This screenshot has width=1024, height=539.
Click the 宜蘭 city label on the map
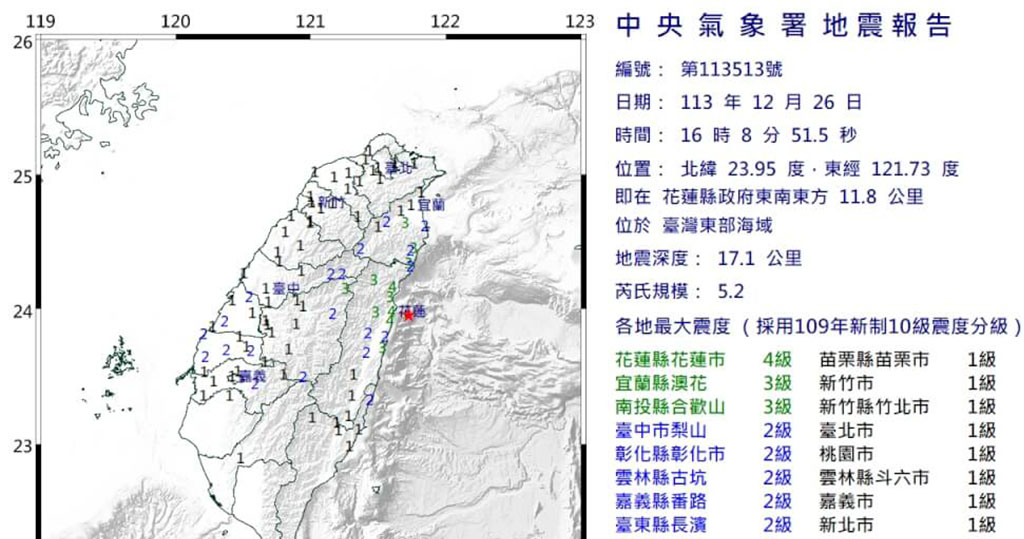click(431, 204)
